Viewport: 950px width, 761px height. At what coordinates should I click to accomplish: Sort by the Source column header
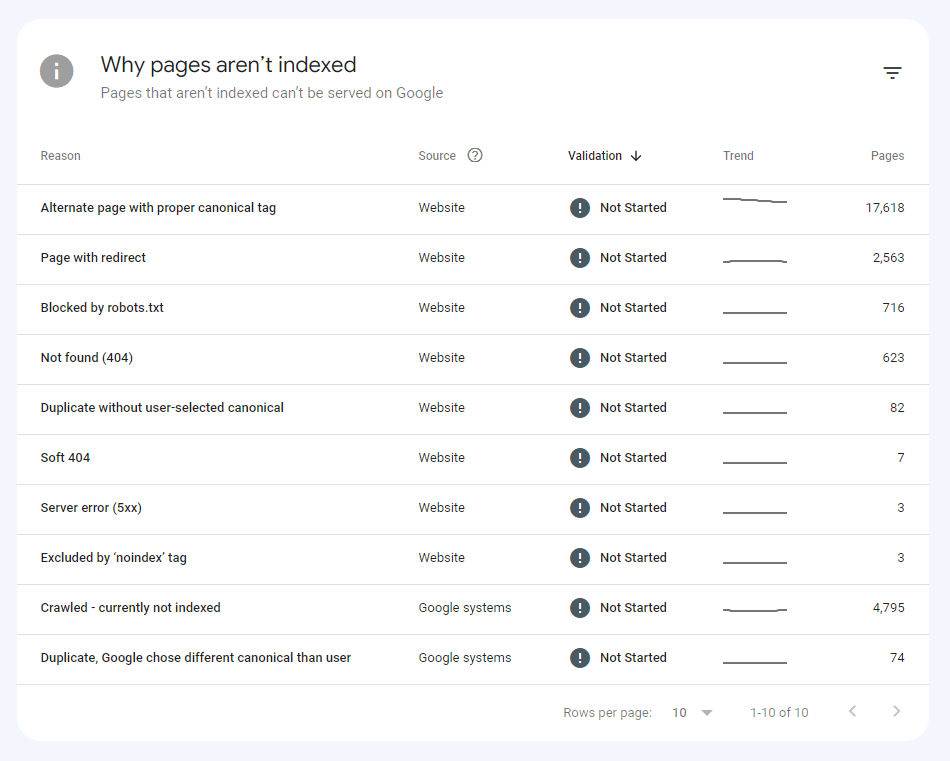437,156
